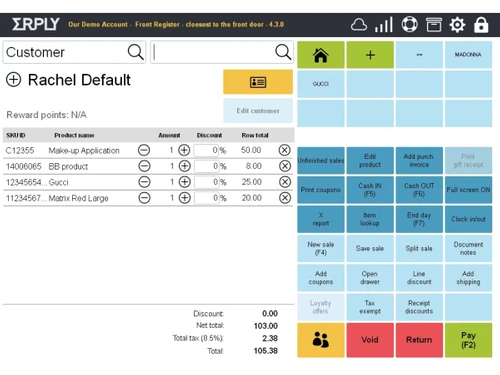This screenshot has width=500, height=375.
Task: Open the signal strength bars icon
Action: 384,25
